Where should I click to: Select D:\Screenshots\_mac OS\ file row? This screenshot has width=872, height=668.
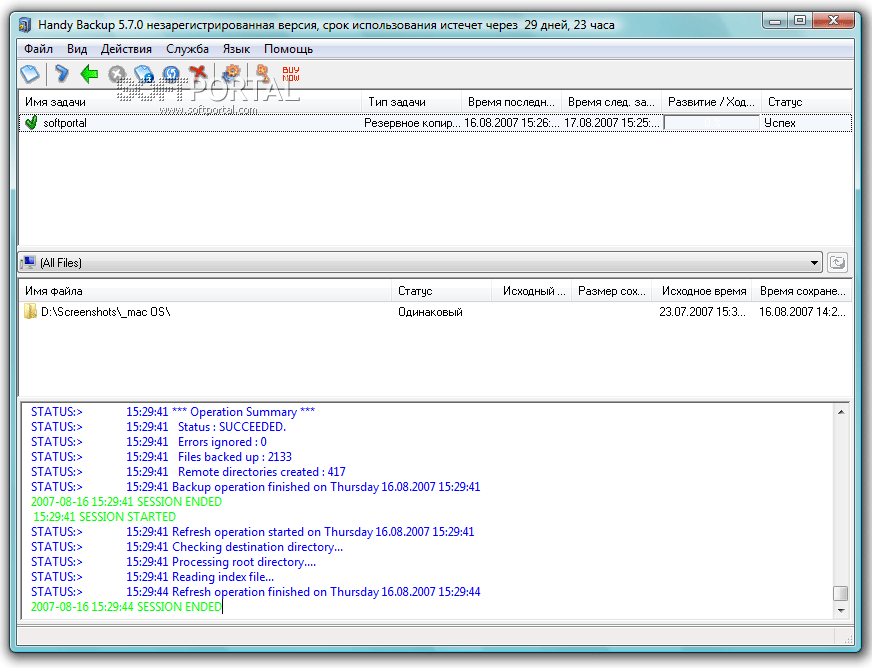(435, 311)
